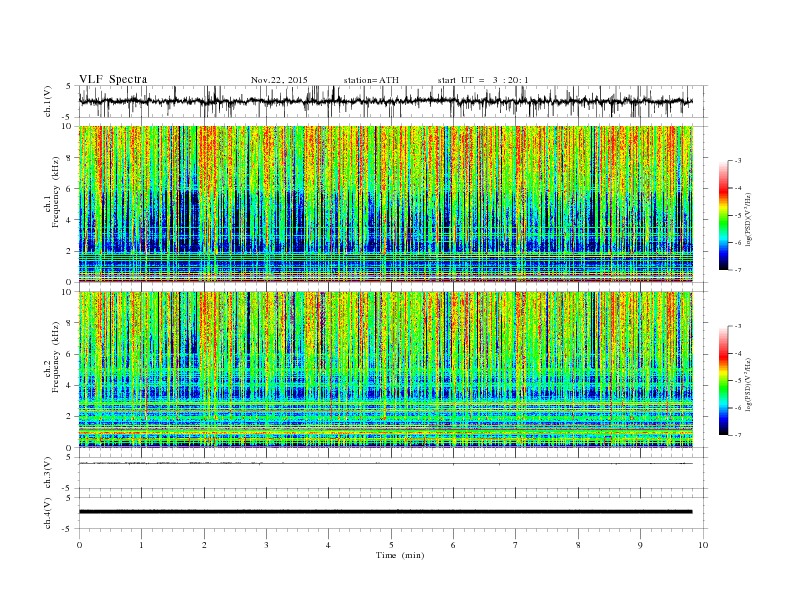Select the date text "Nov.22, 2015"

coord(279,80)
